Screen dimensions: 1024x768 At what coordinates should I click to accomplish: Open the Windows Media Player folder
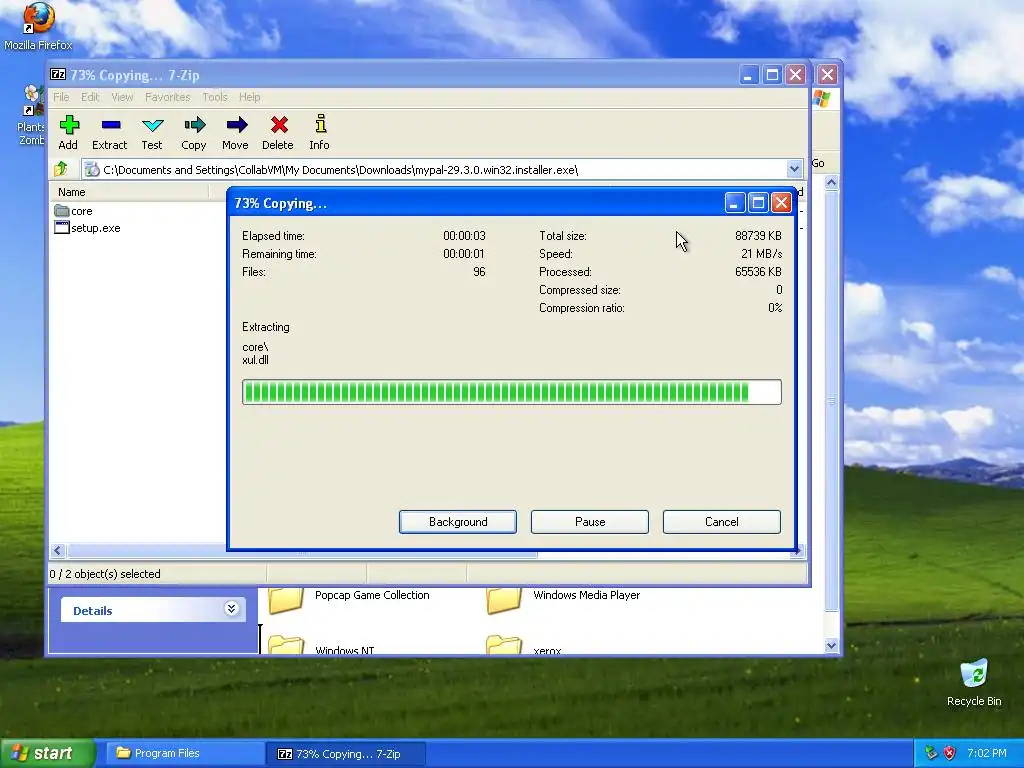564,598
